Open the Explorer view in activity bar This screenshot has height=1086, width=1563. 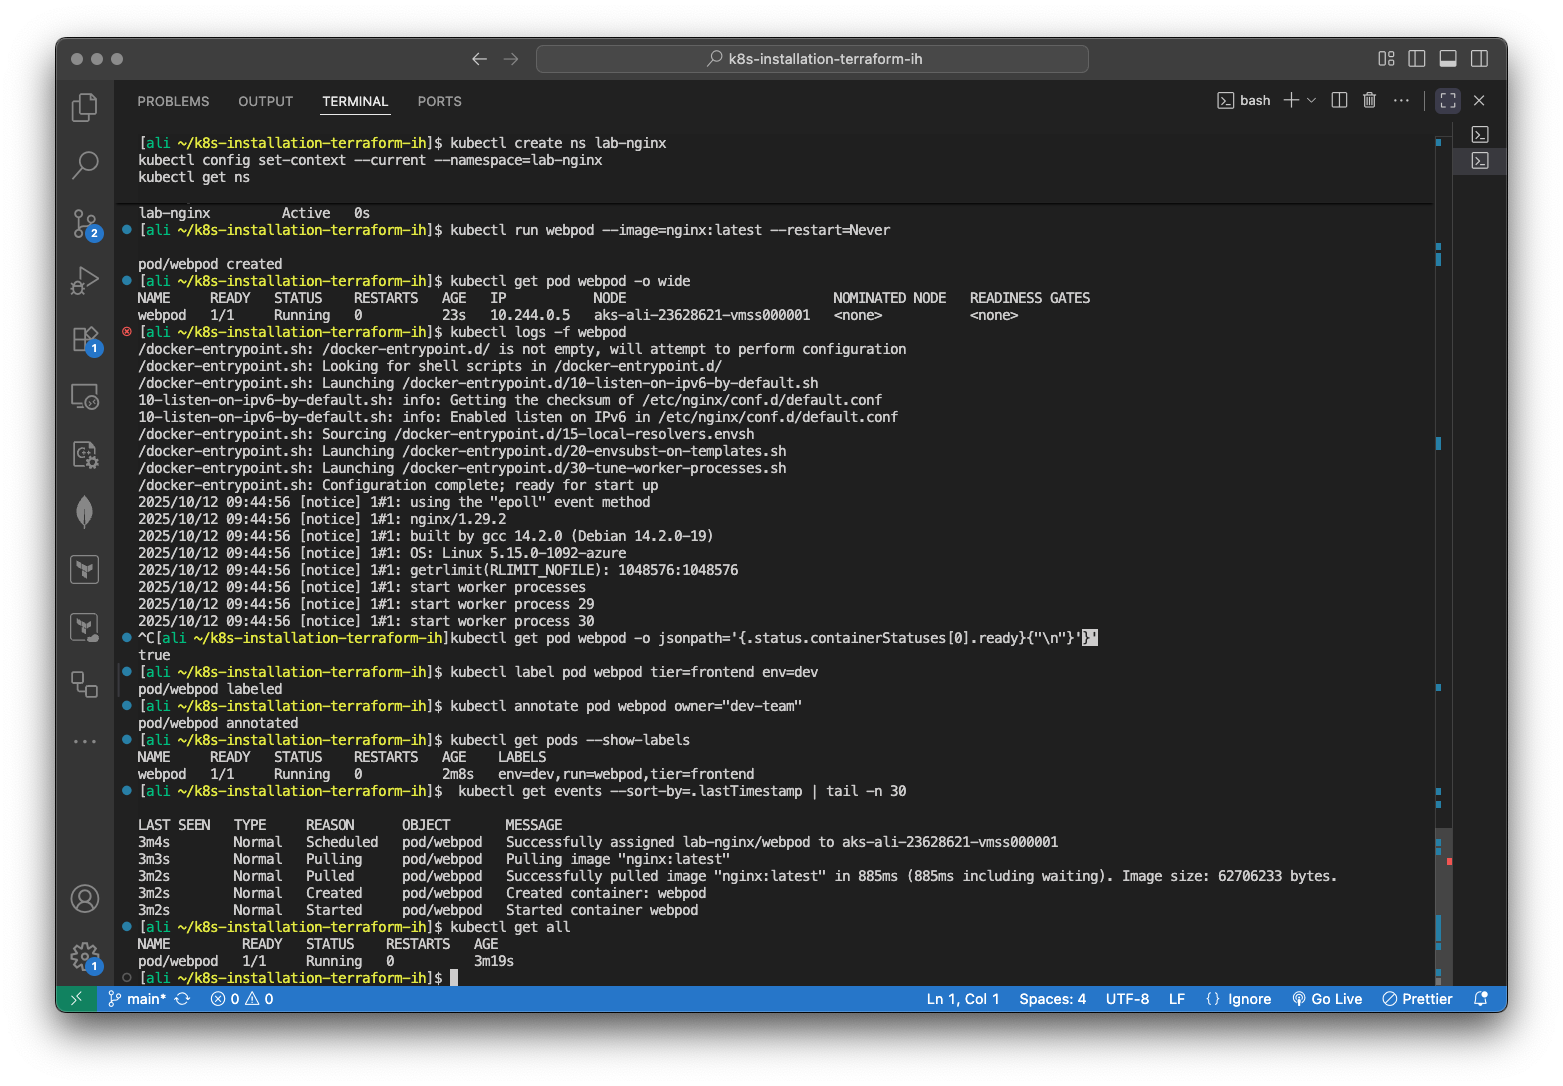pos(85,107)
